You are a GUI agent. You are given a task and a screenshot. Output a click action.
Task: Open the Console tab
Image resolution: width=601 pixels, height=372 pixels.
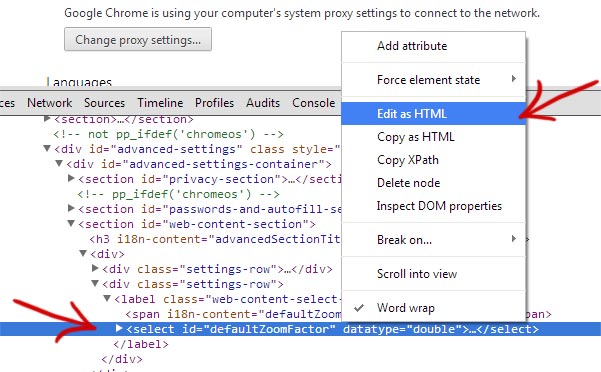coord(314,103)
